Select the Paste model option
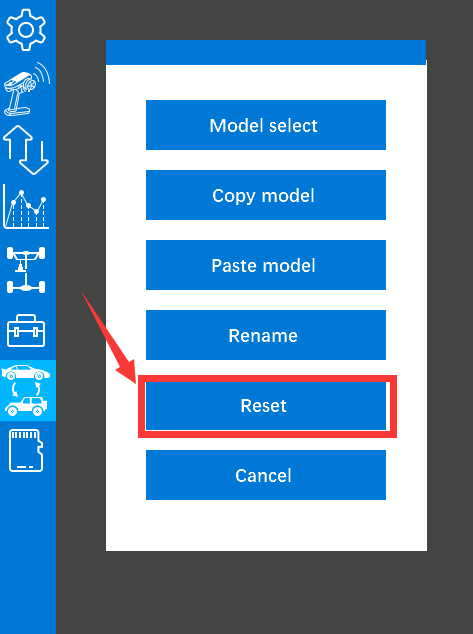The width and height of the screenshot is (473, 634). [x=266, y=265]
